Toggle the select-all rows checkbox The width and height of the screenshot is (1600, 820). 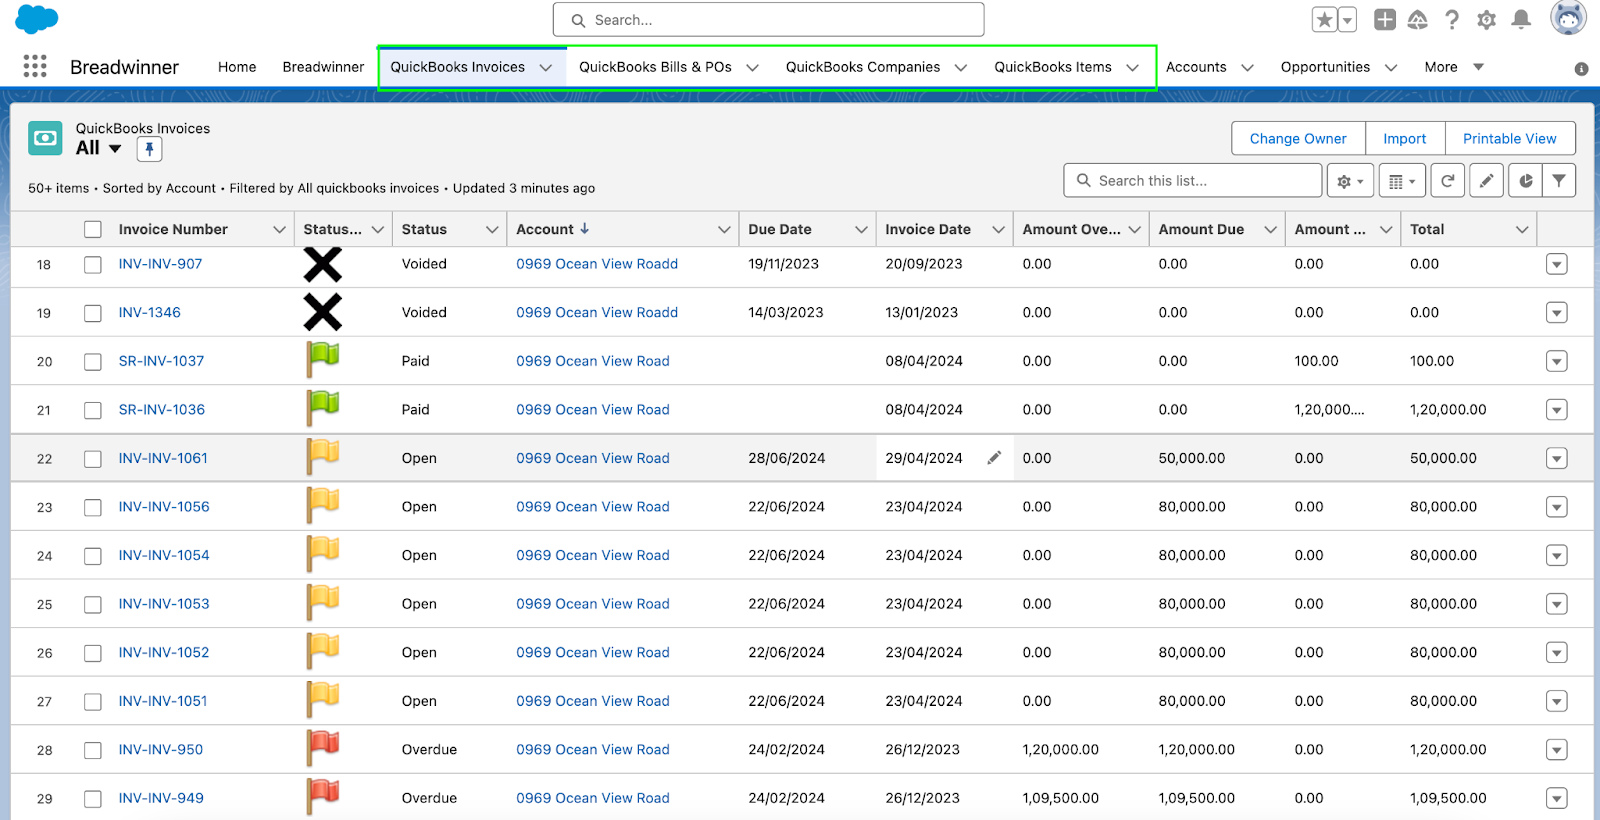tap(93, 229)
